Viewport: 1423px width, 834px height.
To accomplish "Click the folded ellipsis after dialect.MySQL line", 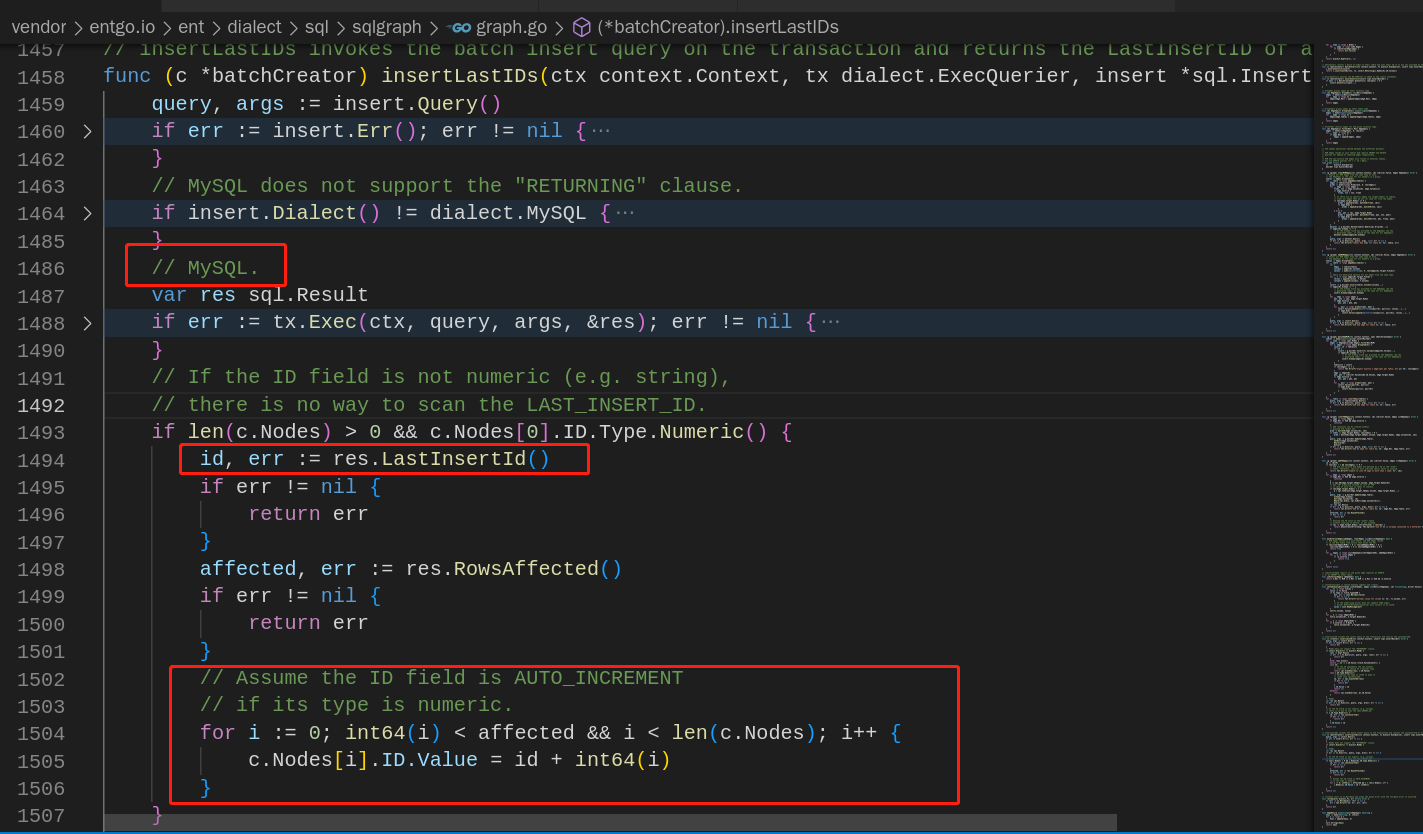I will pos(625,214).
